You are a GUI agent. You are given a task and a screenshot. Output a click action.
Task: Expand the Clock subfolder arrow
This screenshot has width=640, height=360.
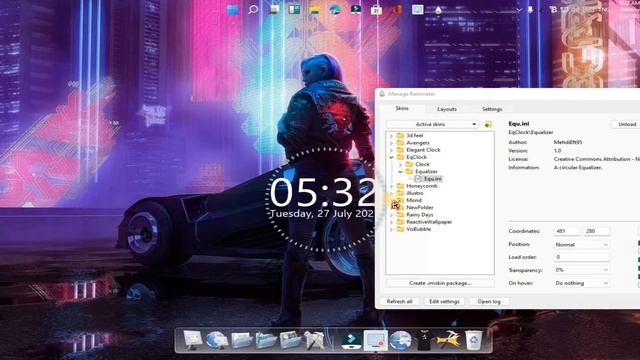400,164
